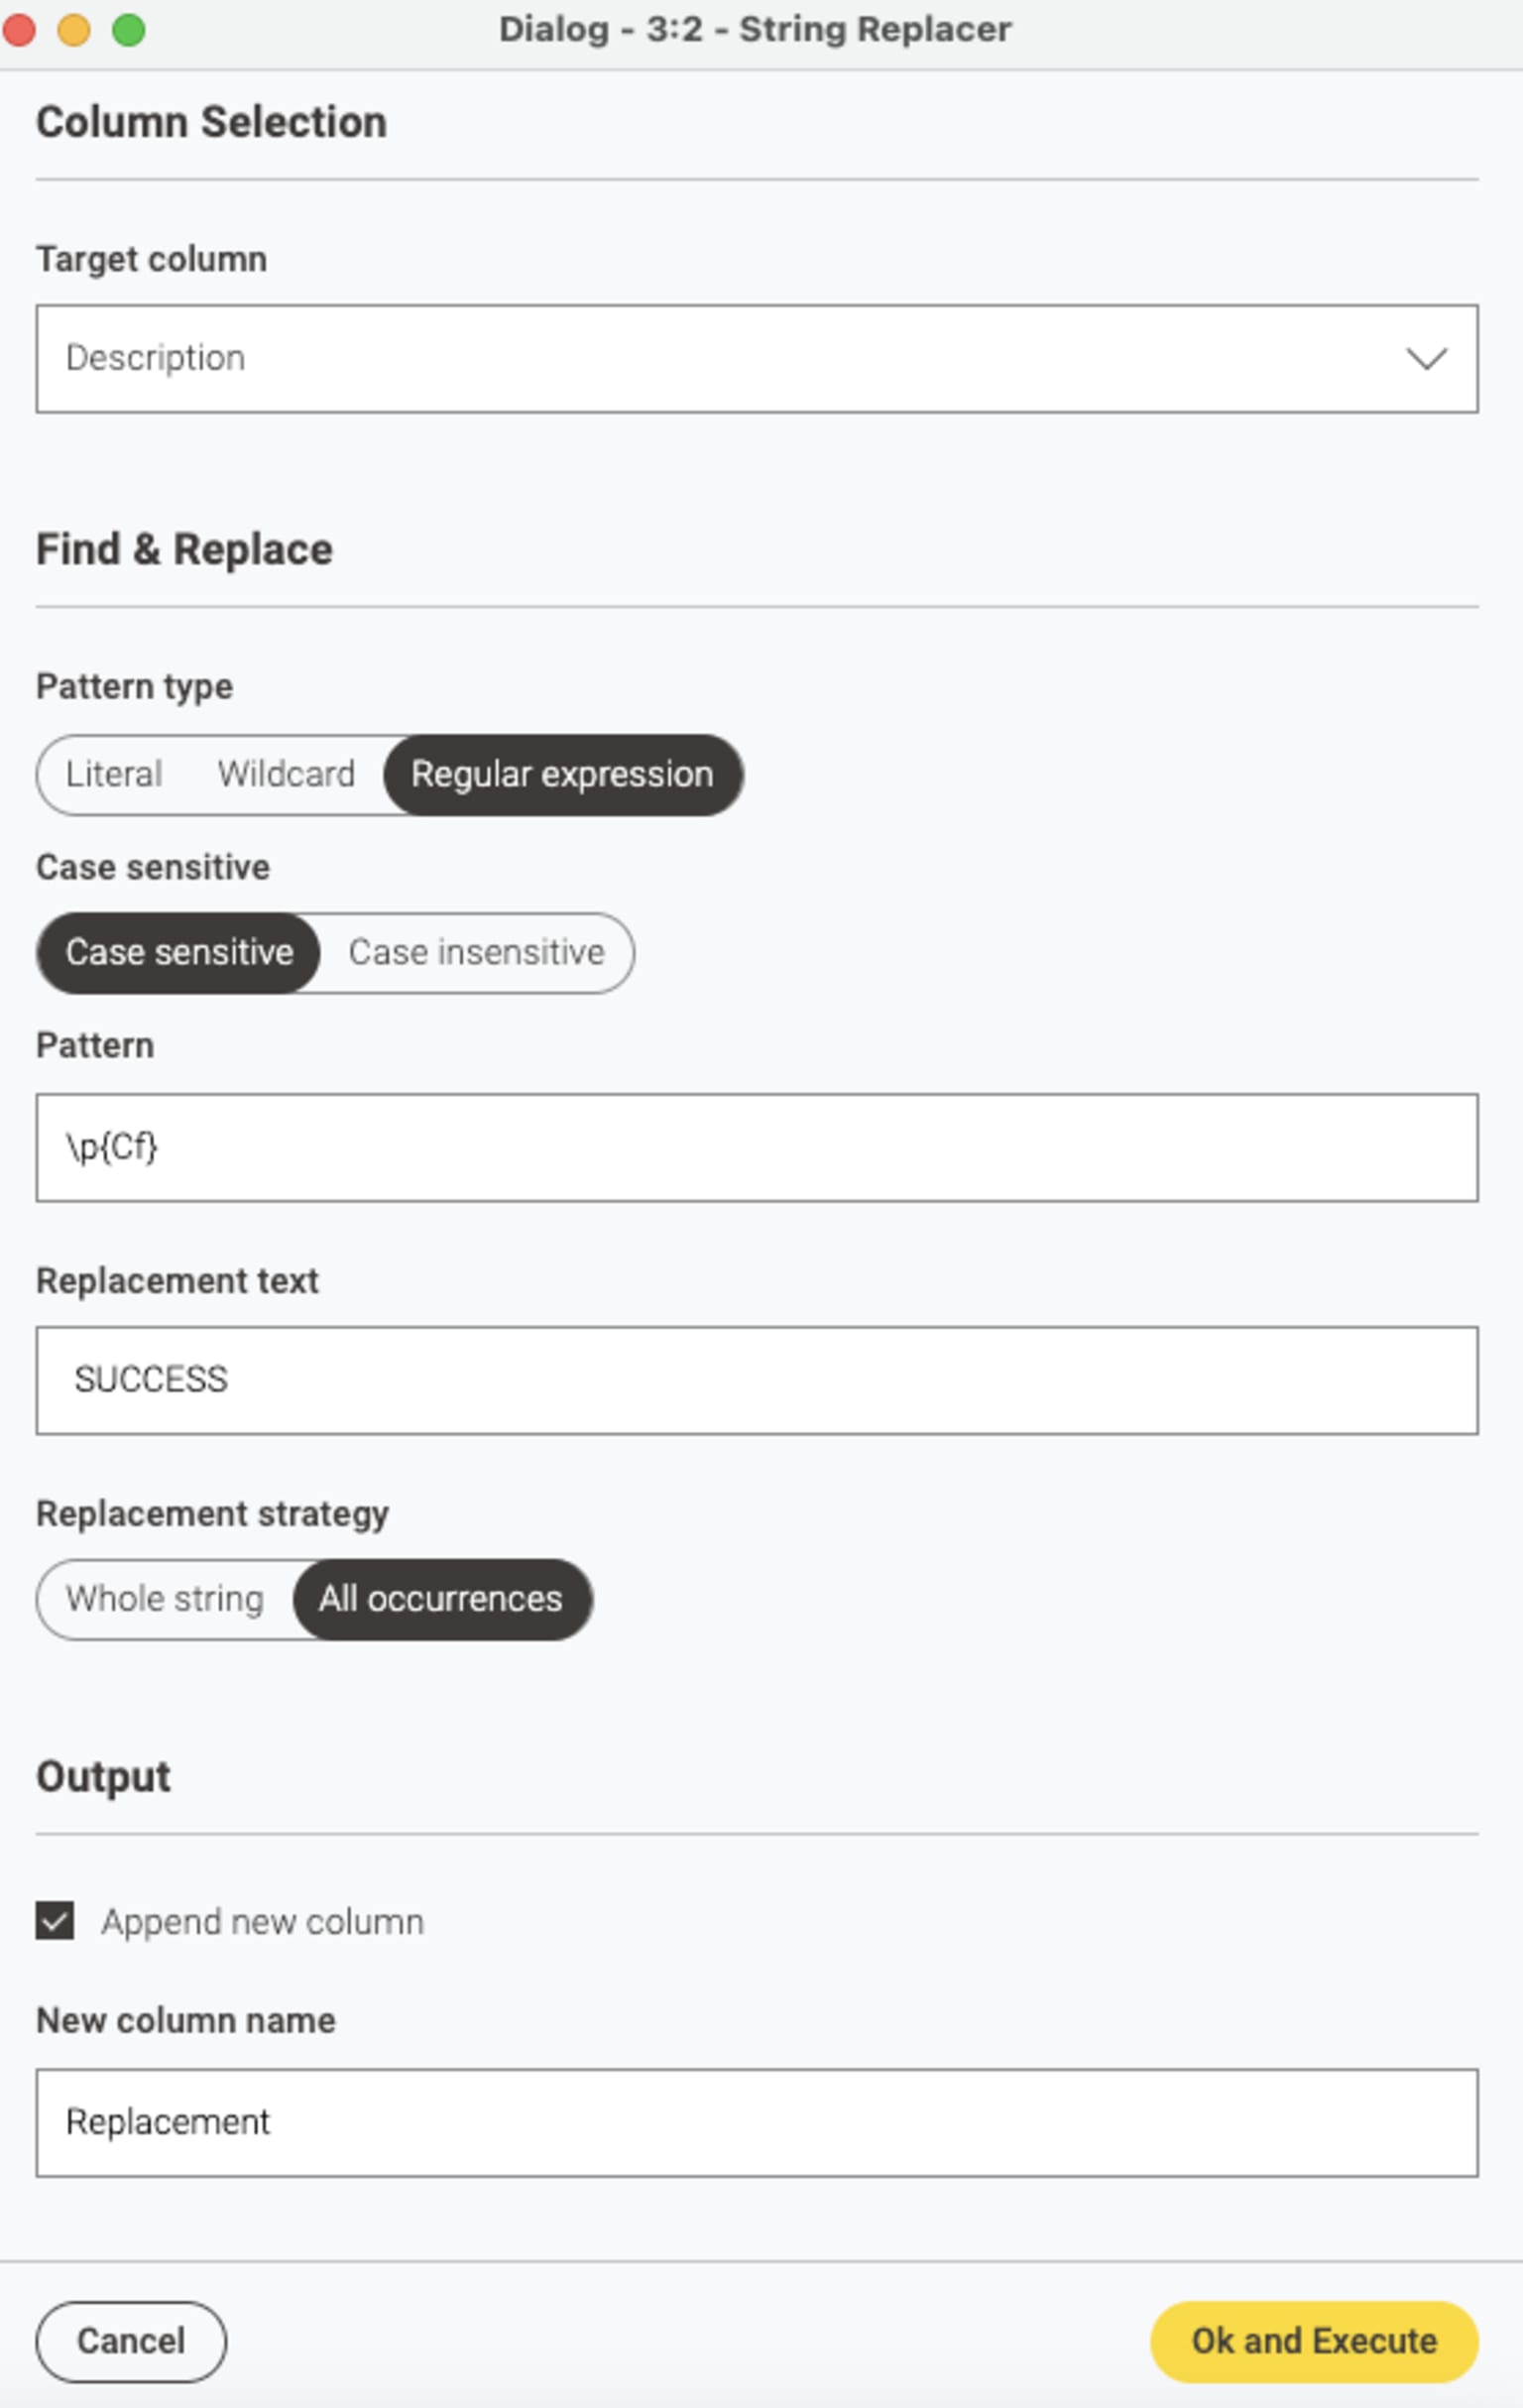The width and height of the screenshot is (1523, 2408).
Task: Choose Regular expression pattern type
Action: [562, 774]
